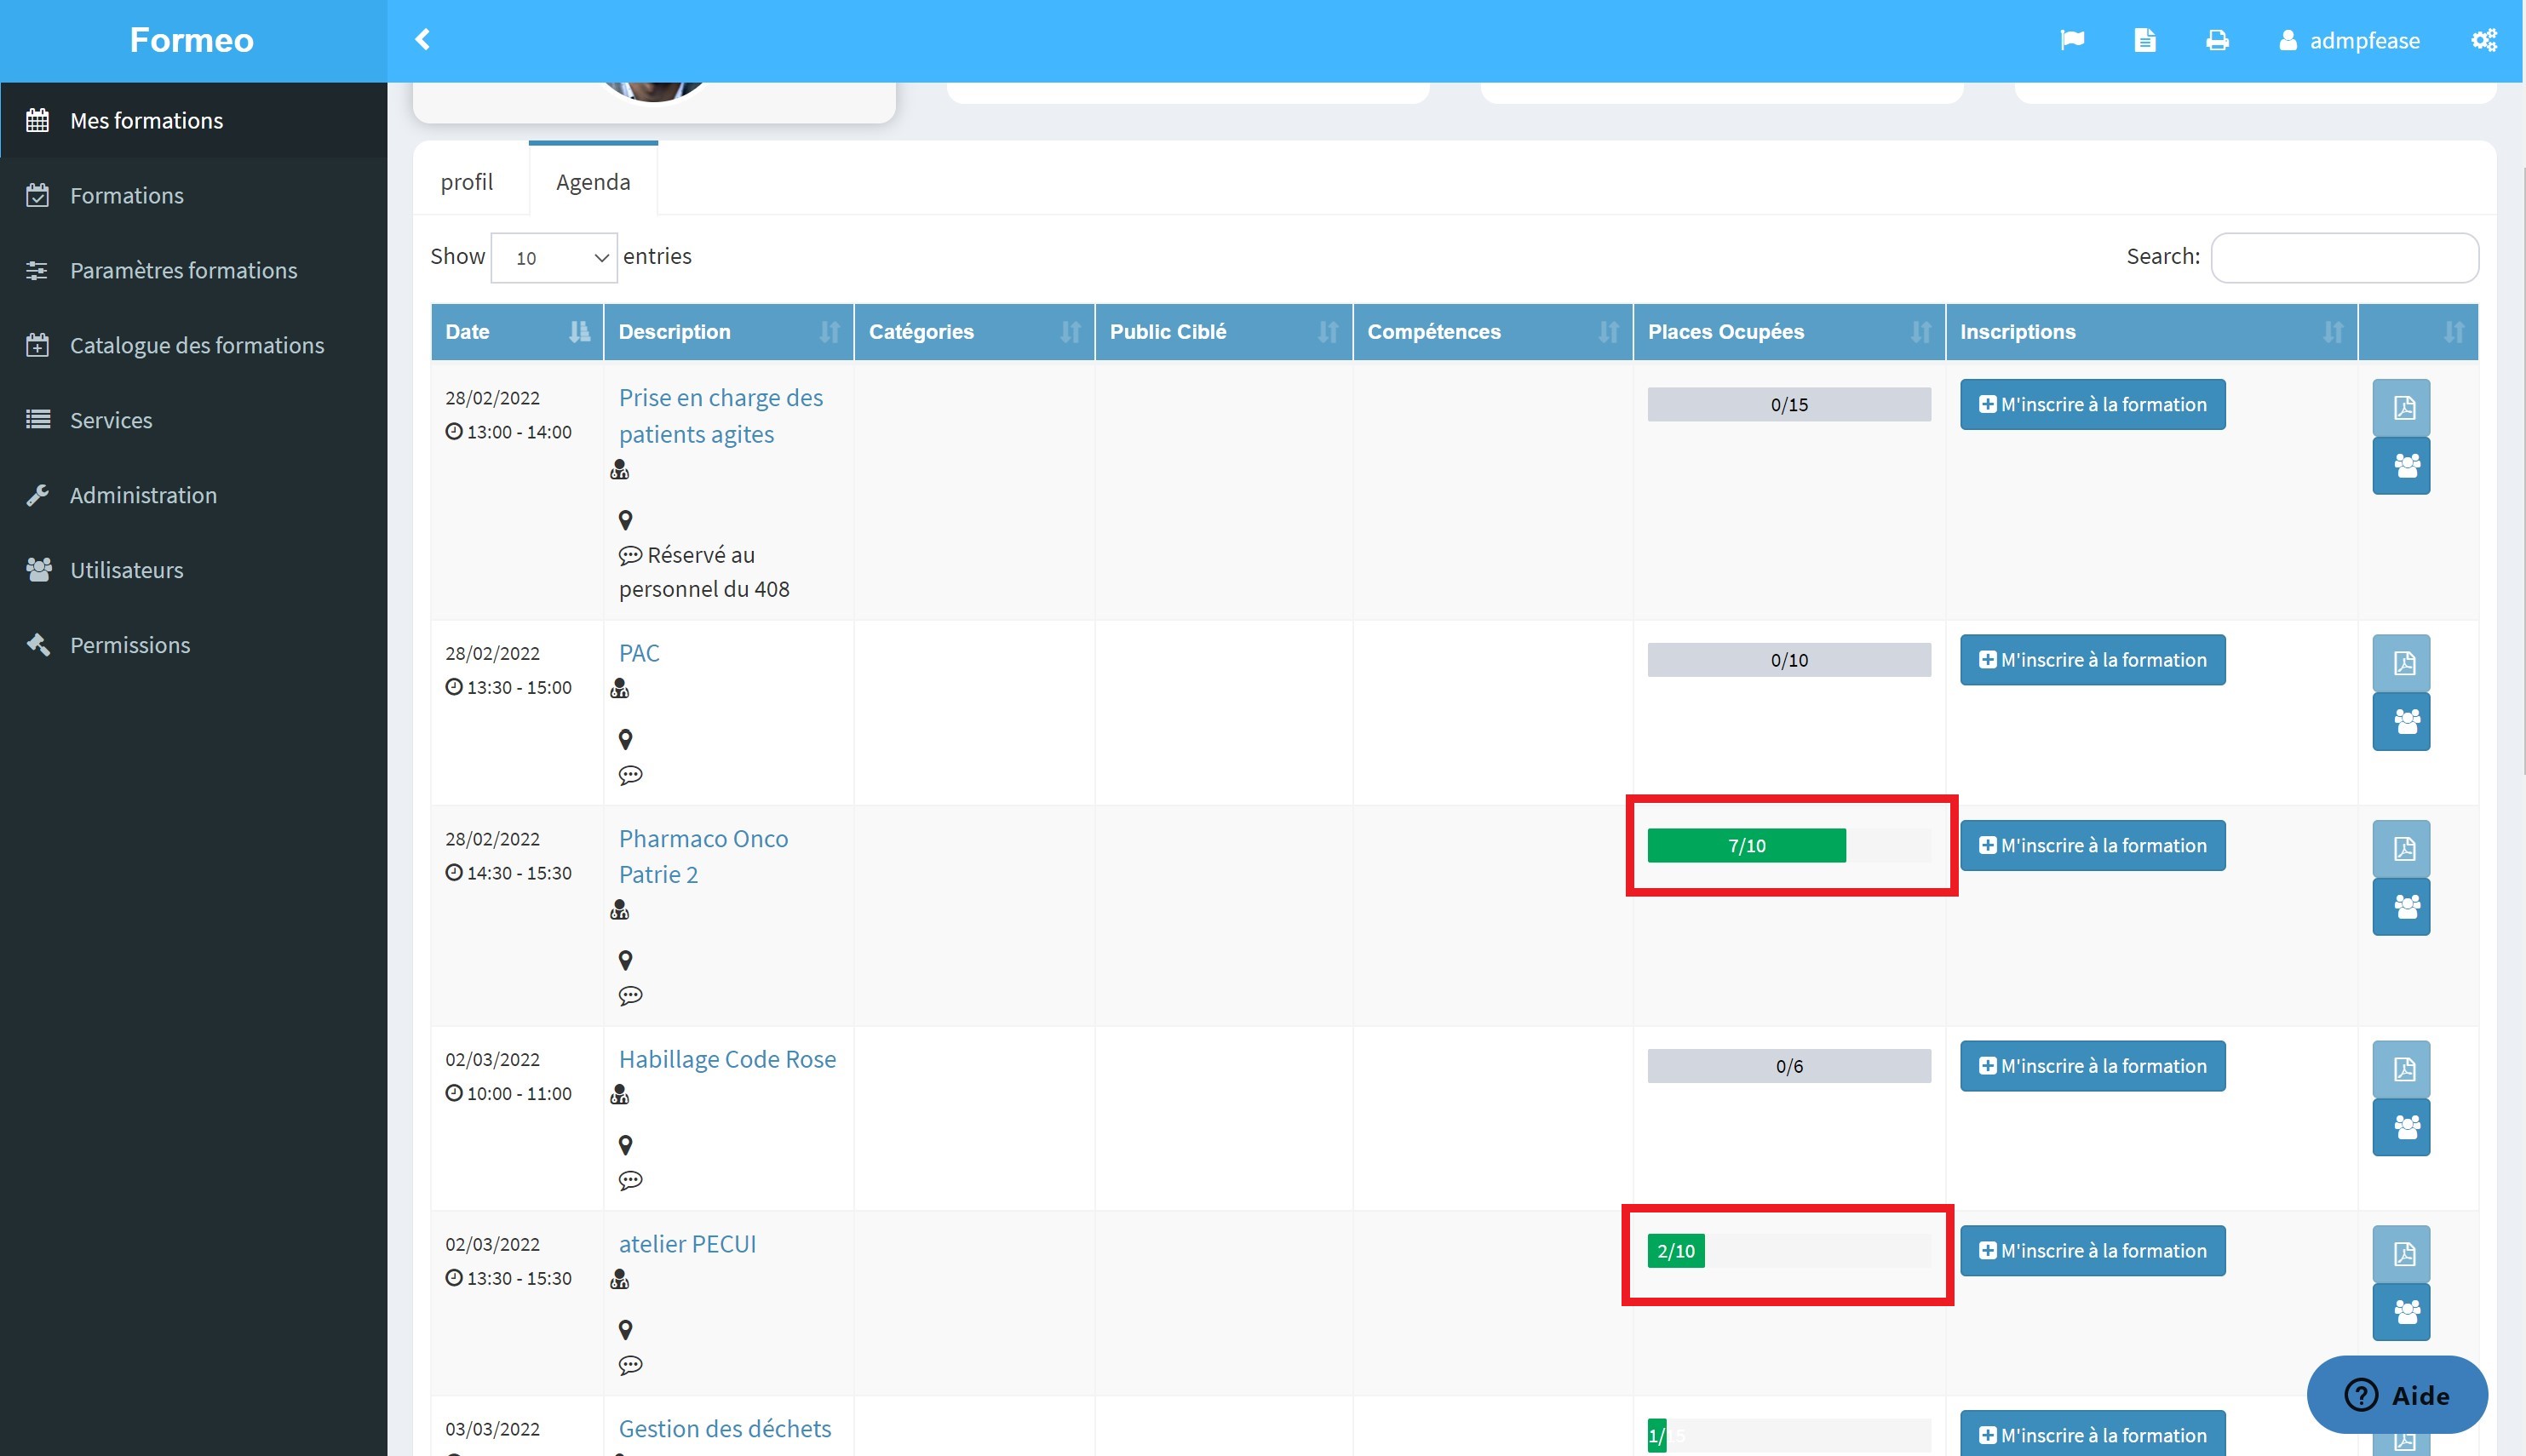The image size is (2526, 1456).
Task: Open PDF for atelier PECUI row
Action: coord(2402,1254)
